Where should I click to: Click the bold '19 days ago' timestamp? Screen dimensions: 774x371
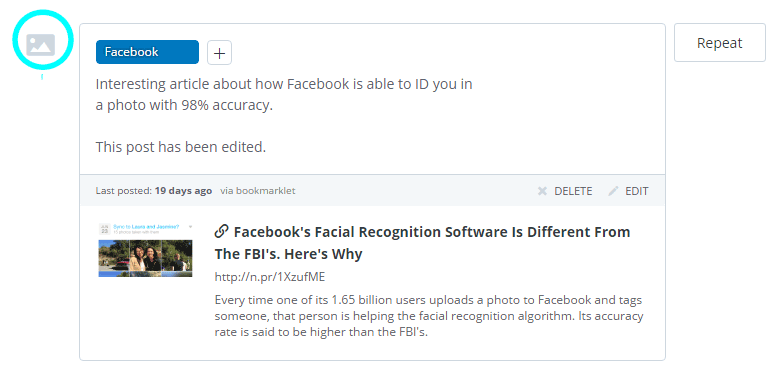pyautogui.click(x=183, y=191)
